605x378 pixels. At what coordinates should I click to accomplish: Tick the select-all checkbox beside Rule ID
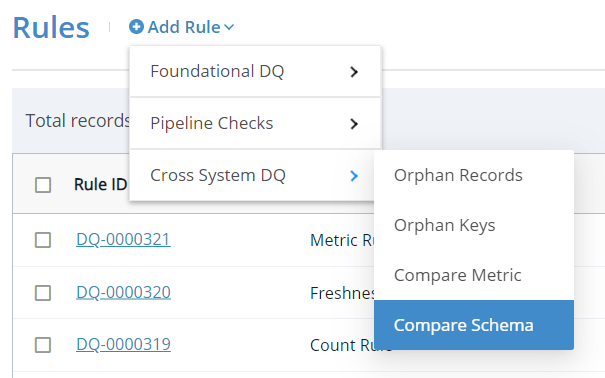[43, 185]
